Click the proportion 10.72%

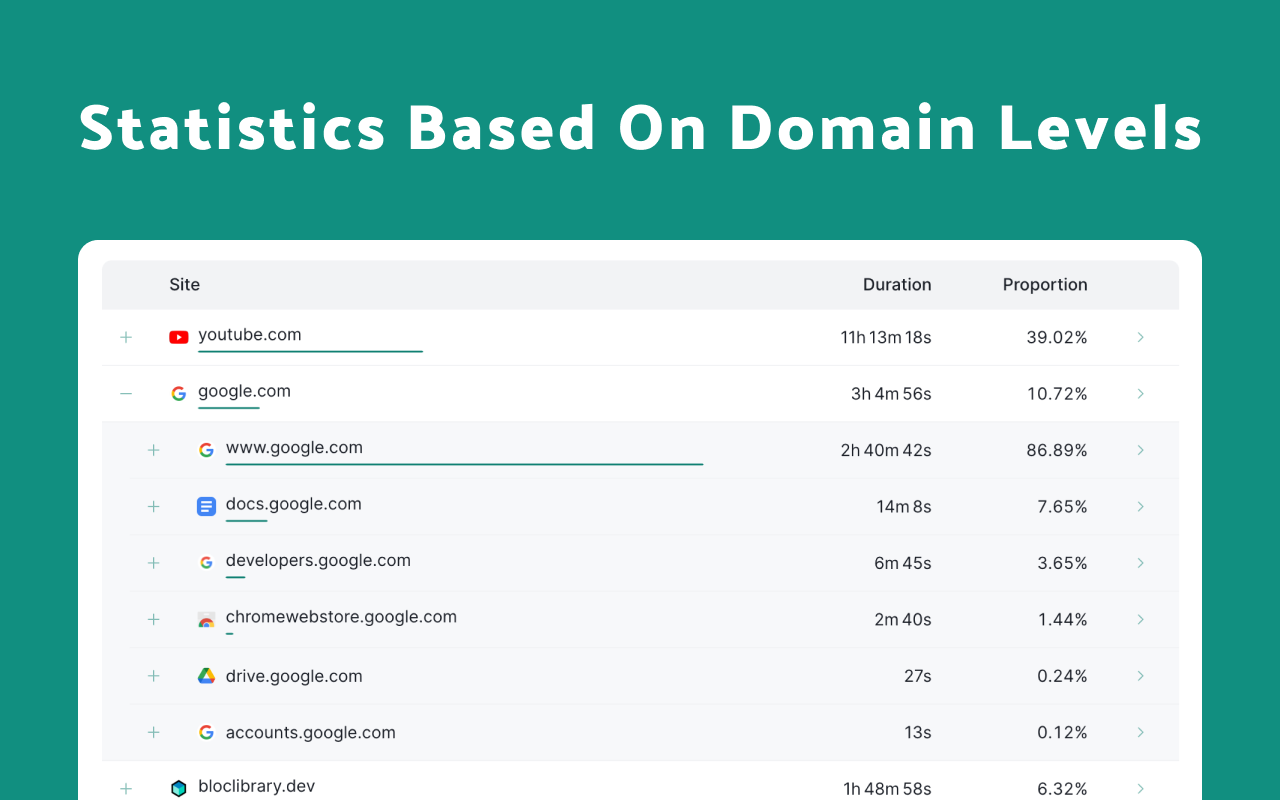(x=1057, y=394)
